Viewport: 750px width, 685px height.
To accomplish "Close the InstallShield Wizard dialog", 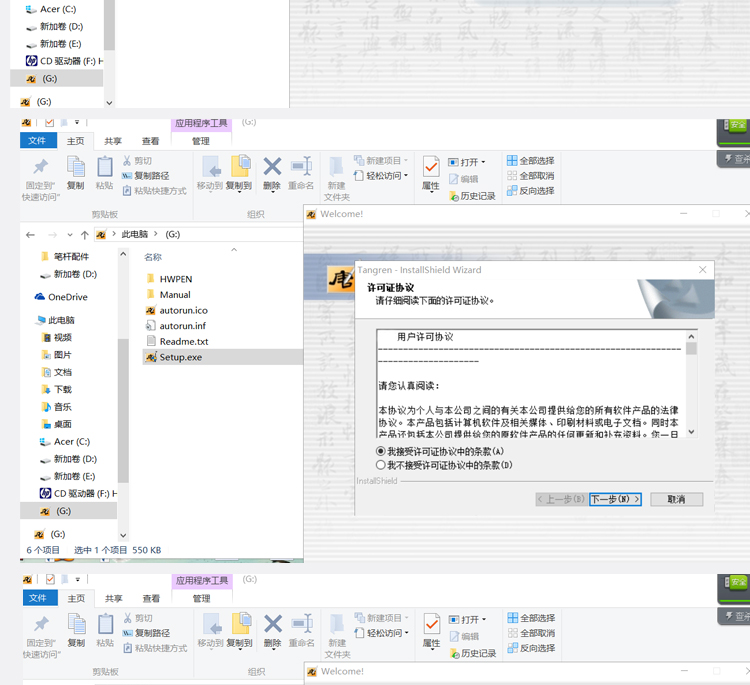I will (x=702, y=270).
